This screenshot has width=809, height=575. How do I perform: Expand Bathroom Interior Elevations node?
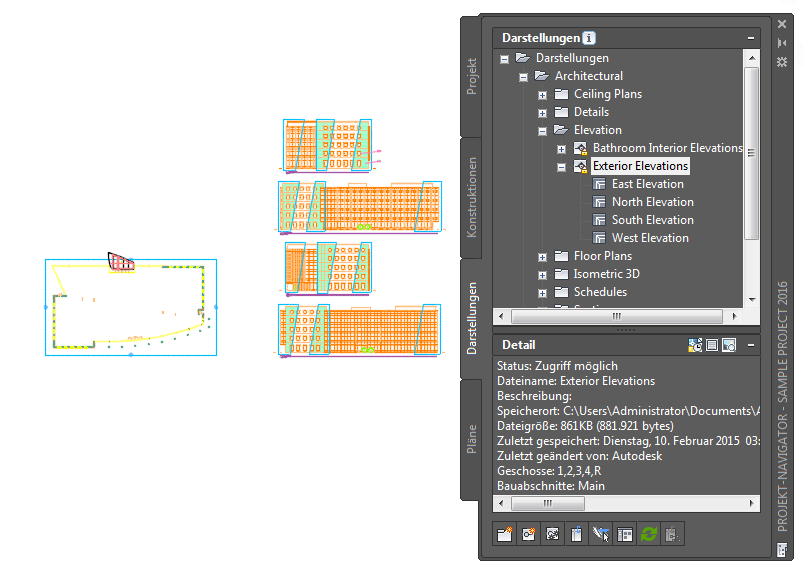(x=561, y=149)
